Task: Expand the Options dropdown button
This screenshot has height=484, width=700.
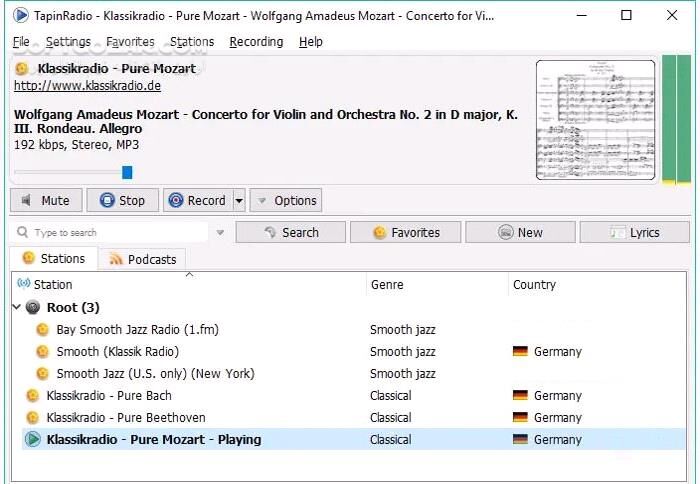Action: [285, 200]
